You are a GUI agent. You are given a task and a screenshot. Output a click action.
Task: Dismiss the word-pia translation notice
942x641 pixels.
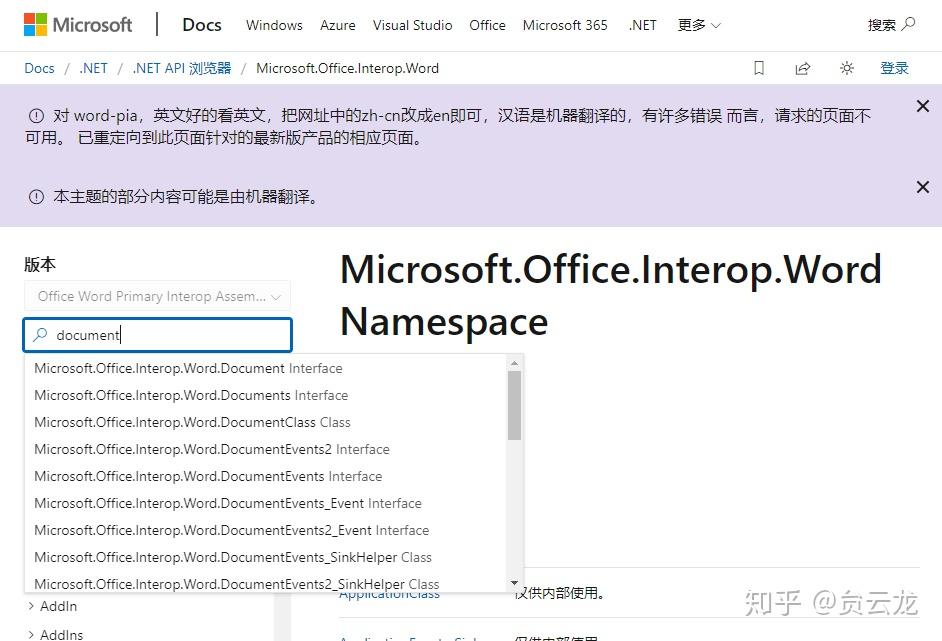pos(924,104)
